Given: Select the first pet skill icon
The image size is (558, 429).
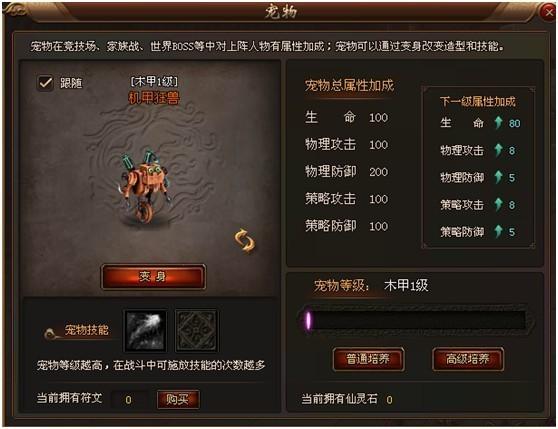Looking at the screenshot, I should 146,330.
